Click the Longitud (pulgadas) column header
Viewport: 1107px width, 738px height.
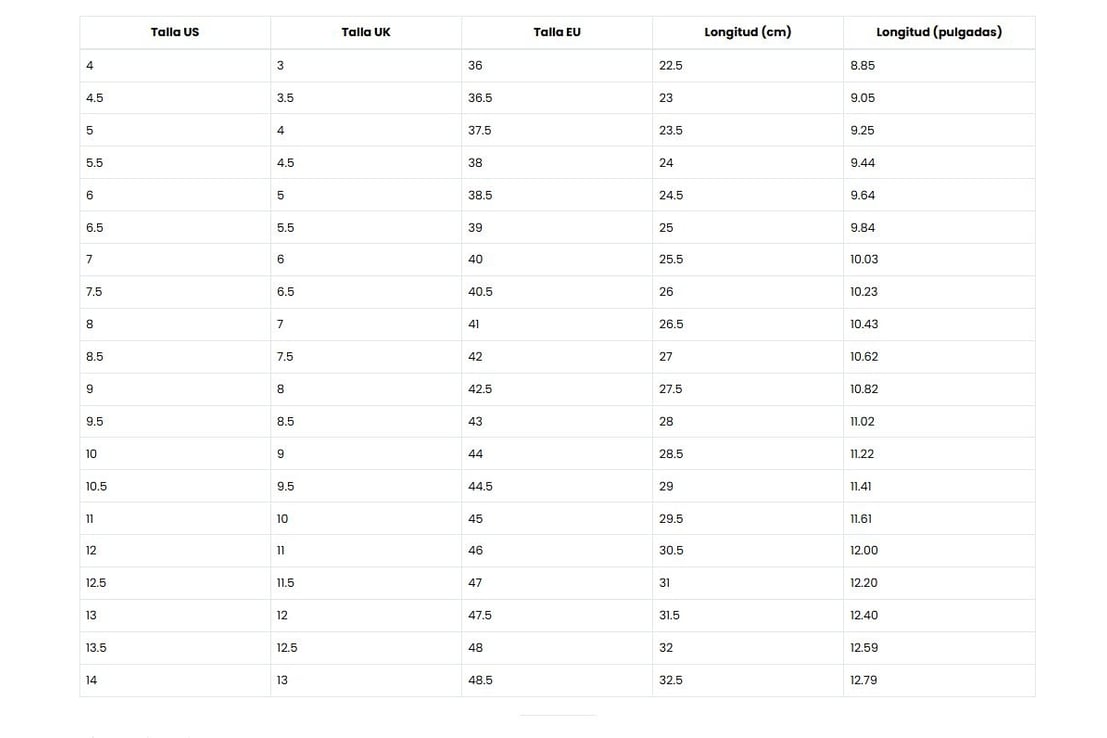pyautogui.click(x=939, y=32)
